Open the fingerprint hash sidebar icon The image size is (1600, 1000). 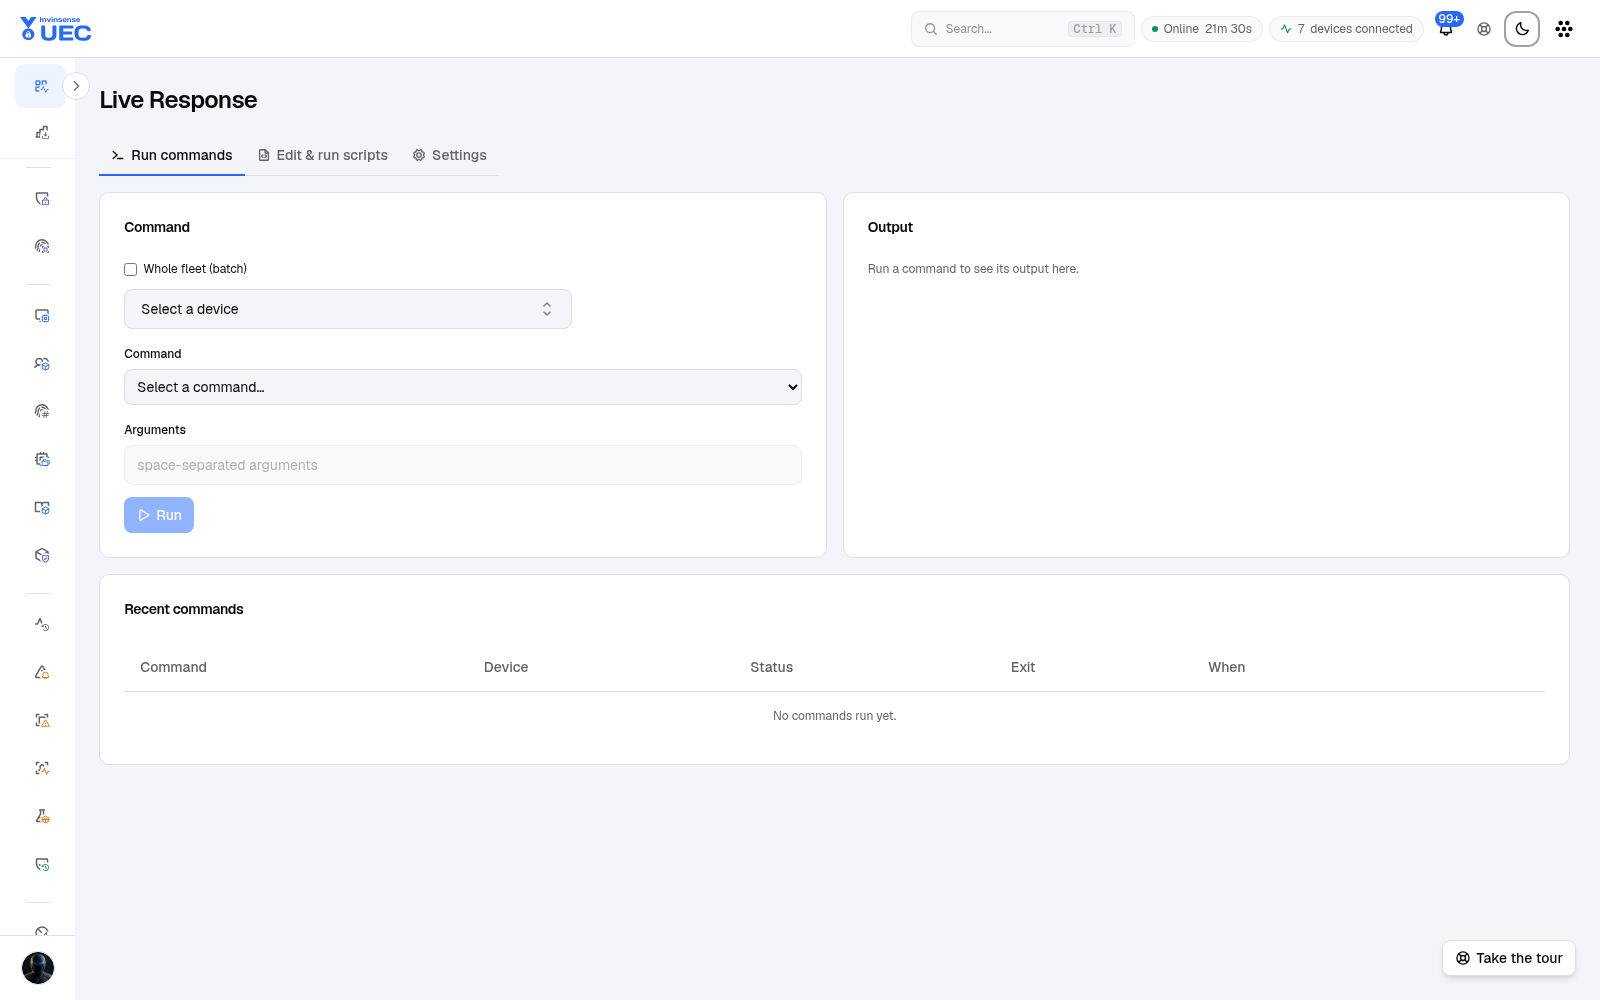41,411
